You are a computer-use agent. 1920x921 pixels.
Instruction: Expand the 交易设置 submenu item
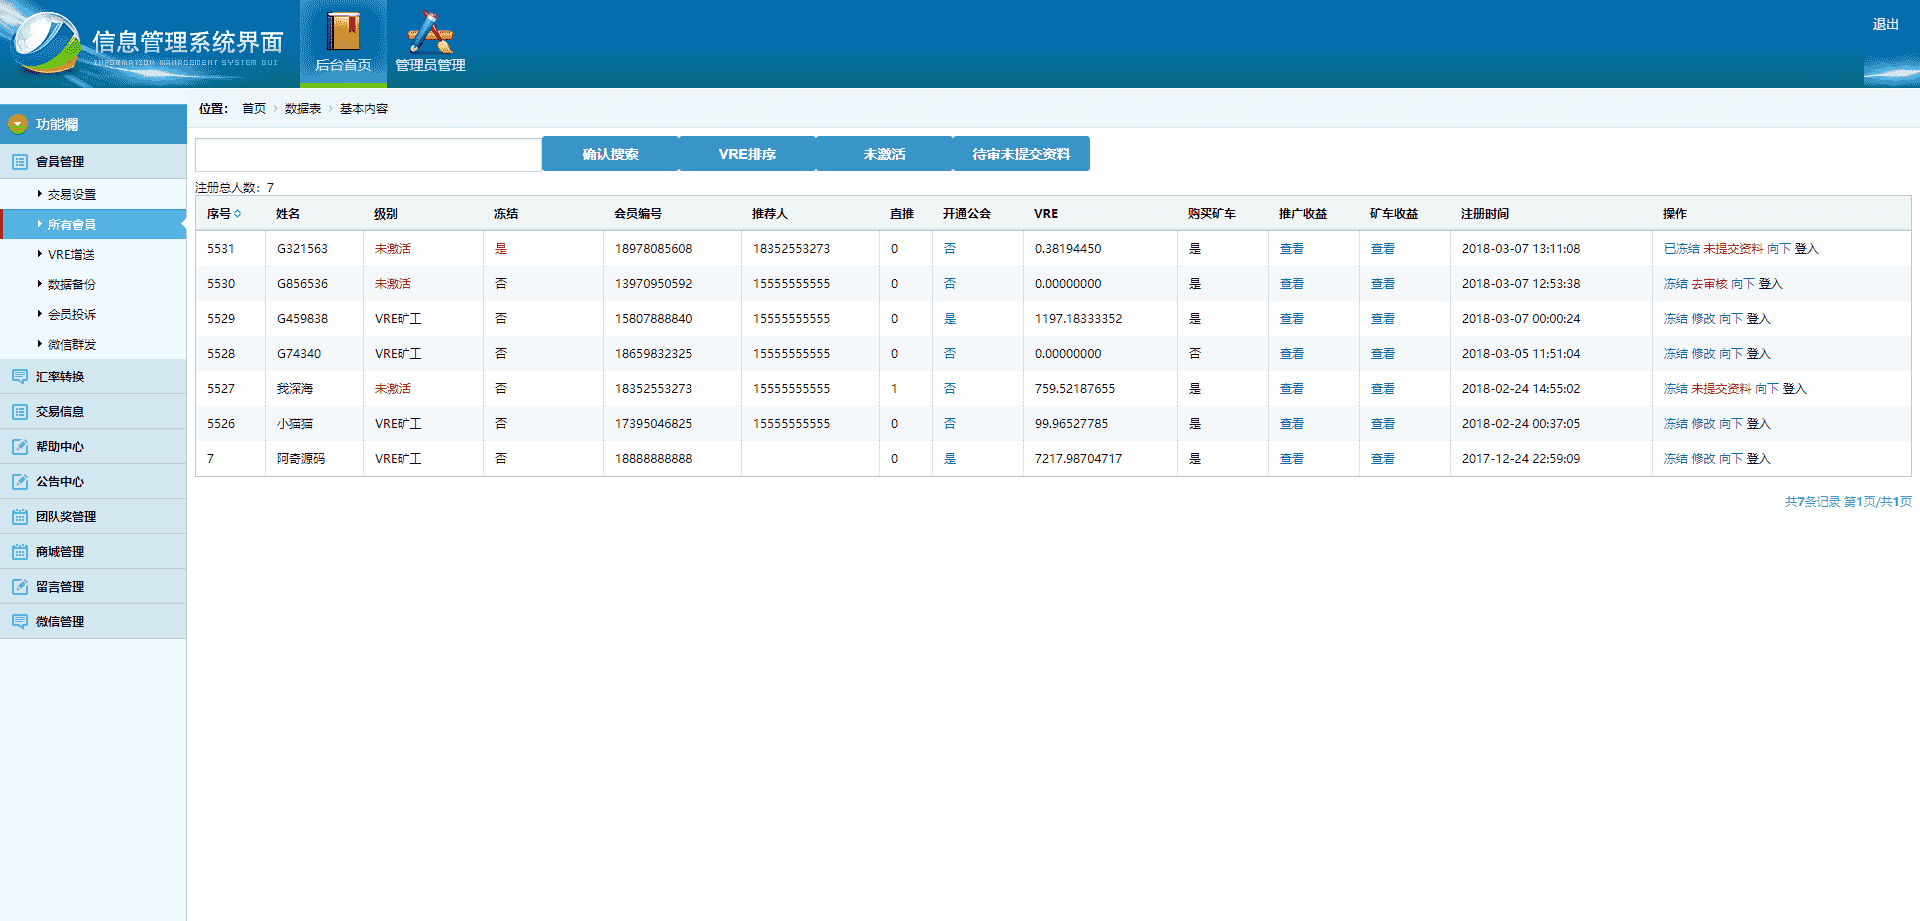click(x=72, y=195)
